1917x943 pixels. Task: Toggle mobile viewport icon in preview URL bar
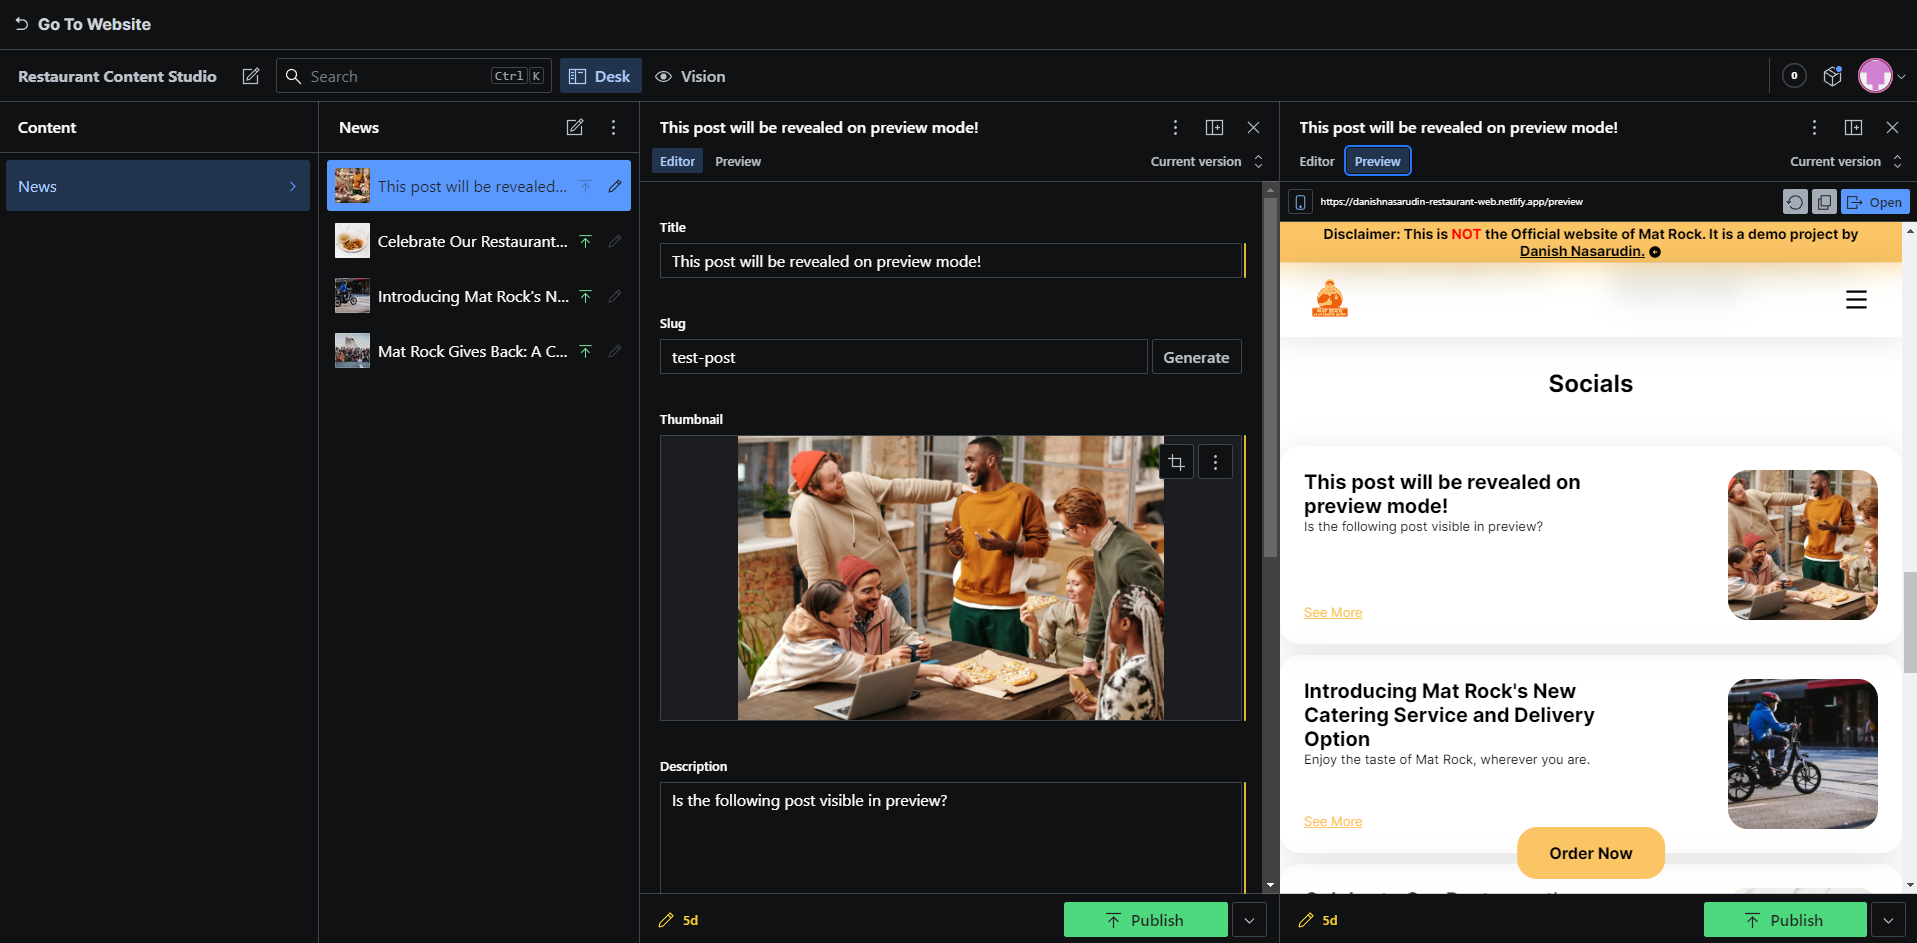(x=1300, y=202)
